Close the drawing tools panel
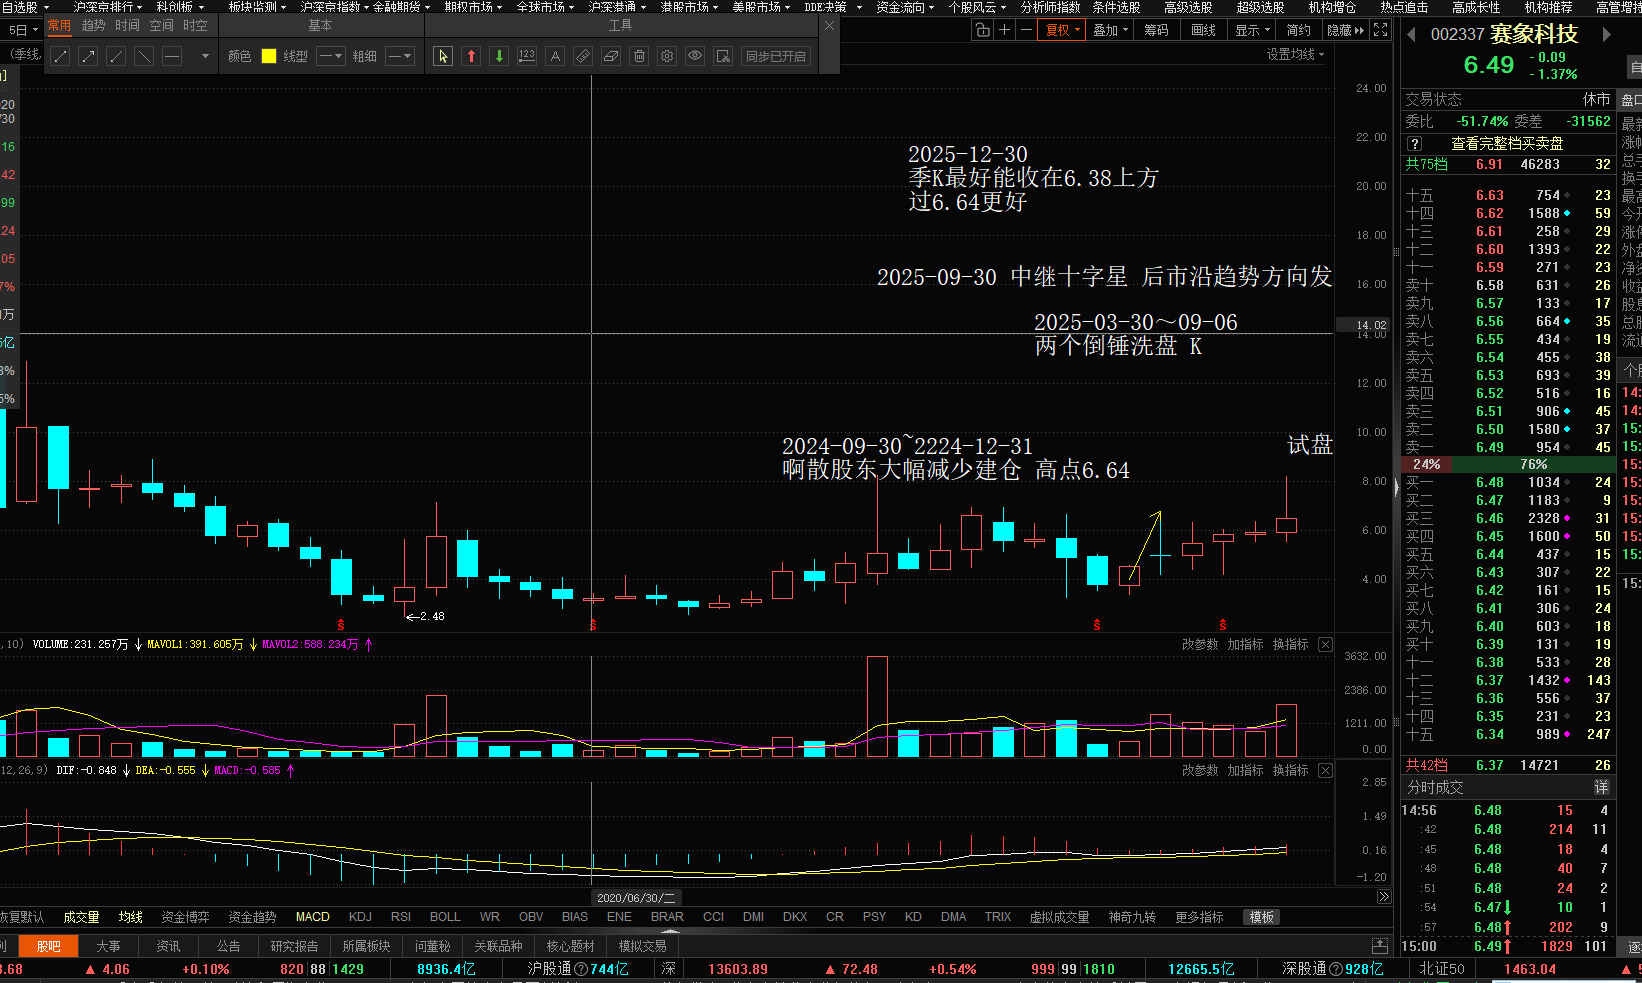Viewport: 1642px width, 983px height. (x=829, y=26)
